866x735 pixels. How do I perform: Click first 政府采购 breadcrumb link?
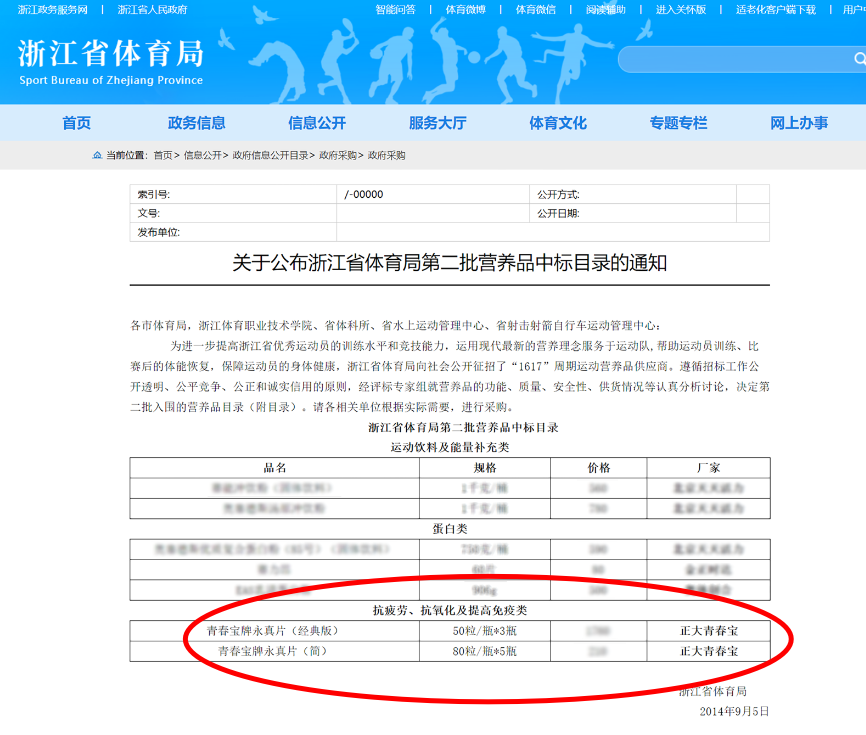point(338,155)
